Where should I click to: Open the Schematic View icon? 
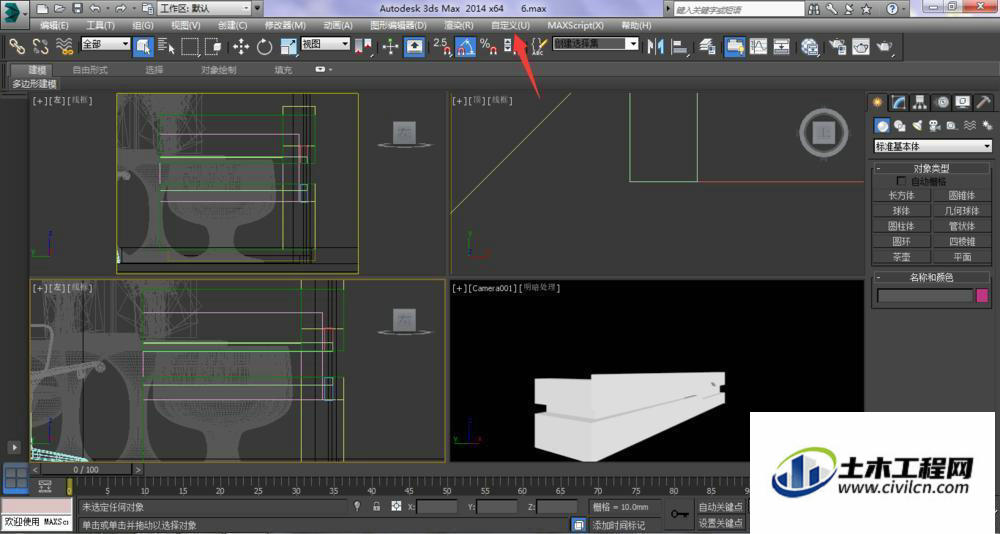point(782,47)
